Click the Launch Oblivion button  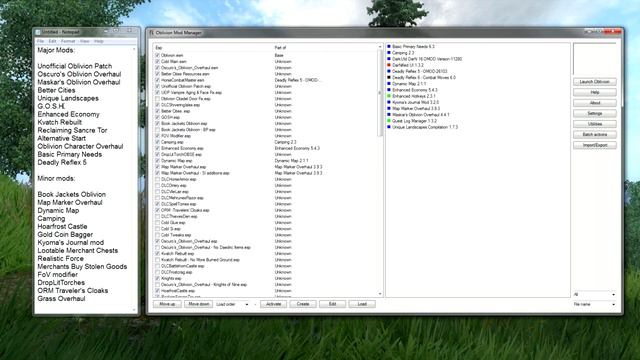click(x=594, y=82)
